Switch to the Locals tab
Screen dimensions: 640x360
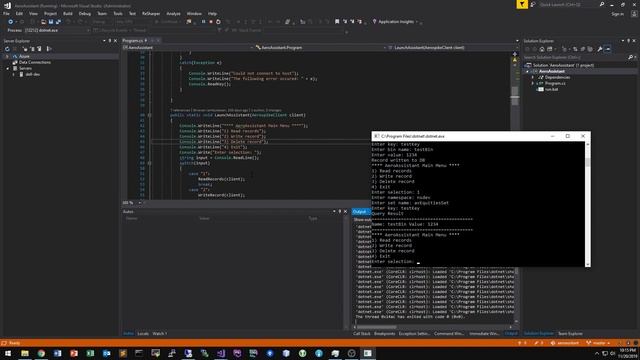(x=143, y=334)
